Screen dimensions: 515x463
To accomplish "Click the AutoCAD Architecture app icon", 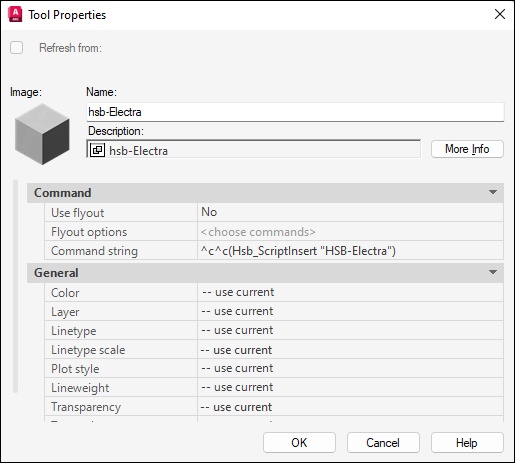I will tap(15, 14).
